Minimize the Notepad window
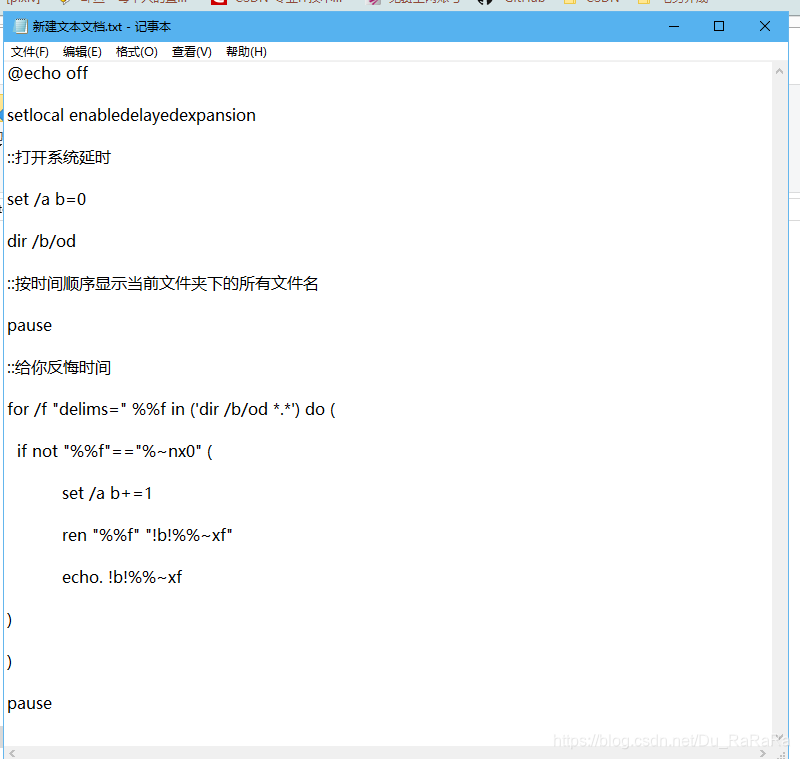Screen dimensions: 800x759 click(673, 26)
